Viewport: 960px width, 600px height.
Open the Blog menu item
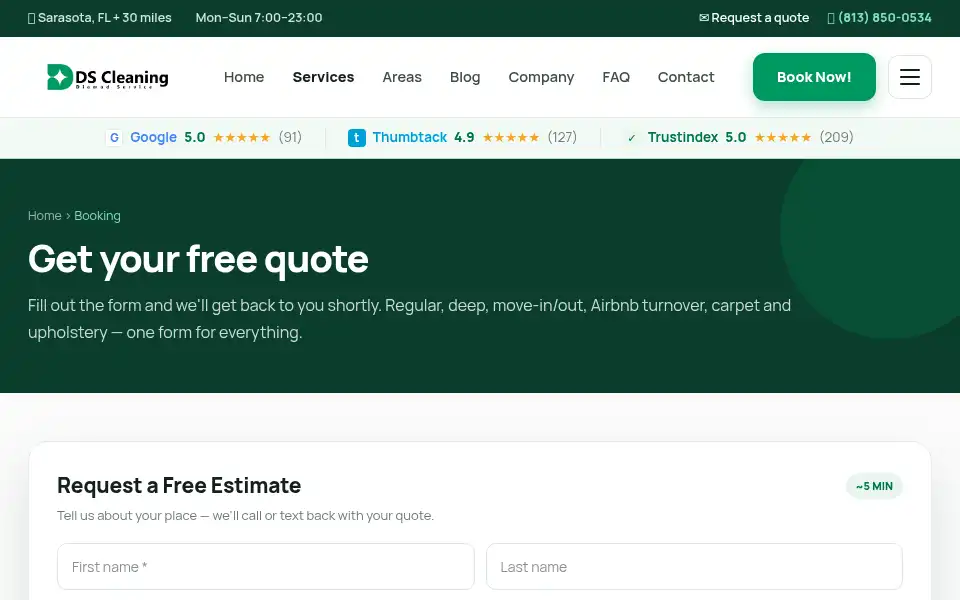(x=465, y=77)
